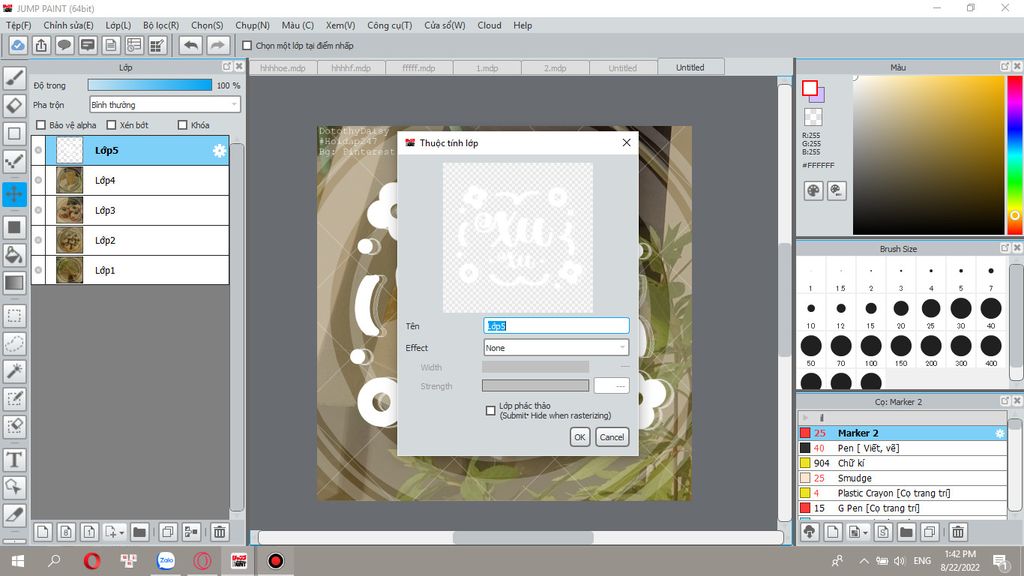Adjust the 'Độ trong' opacity slider
The height and width of the screenshot is (576, 1024).
click(150, 85)
